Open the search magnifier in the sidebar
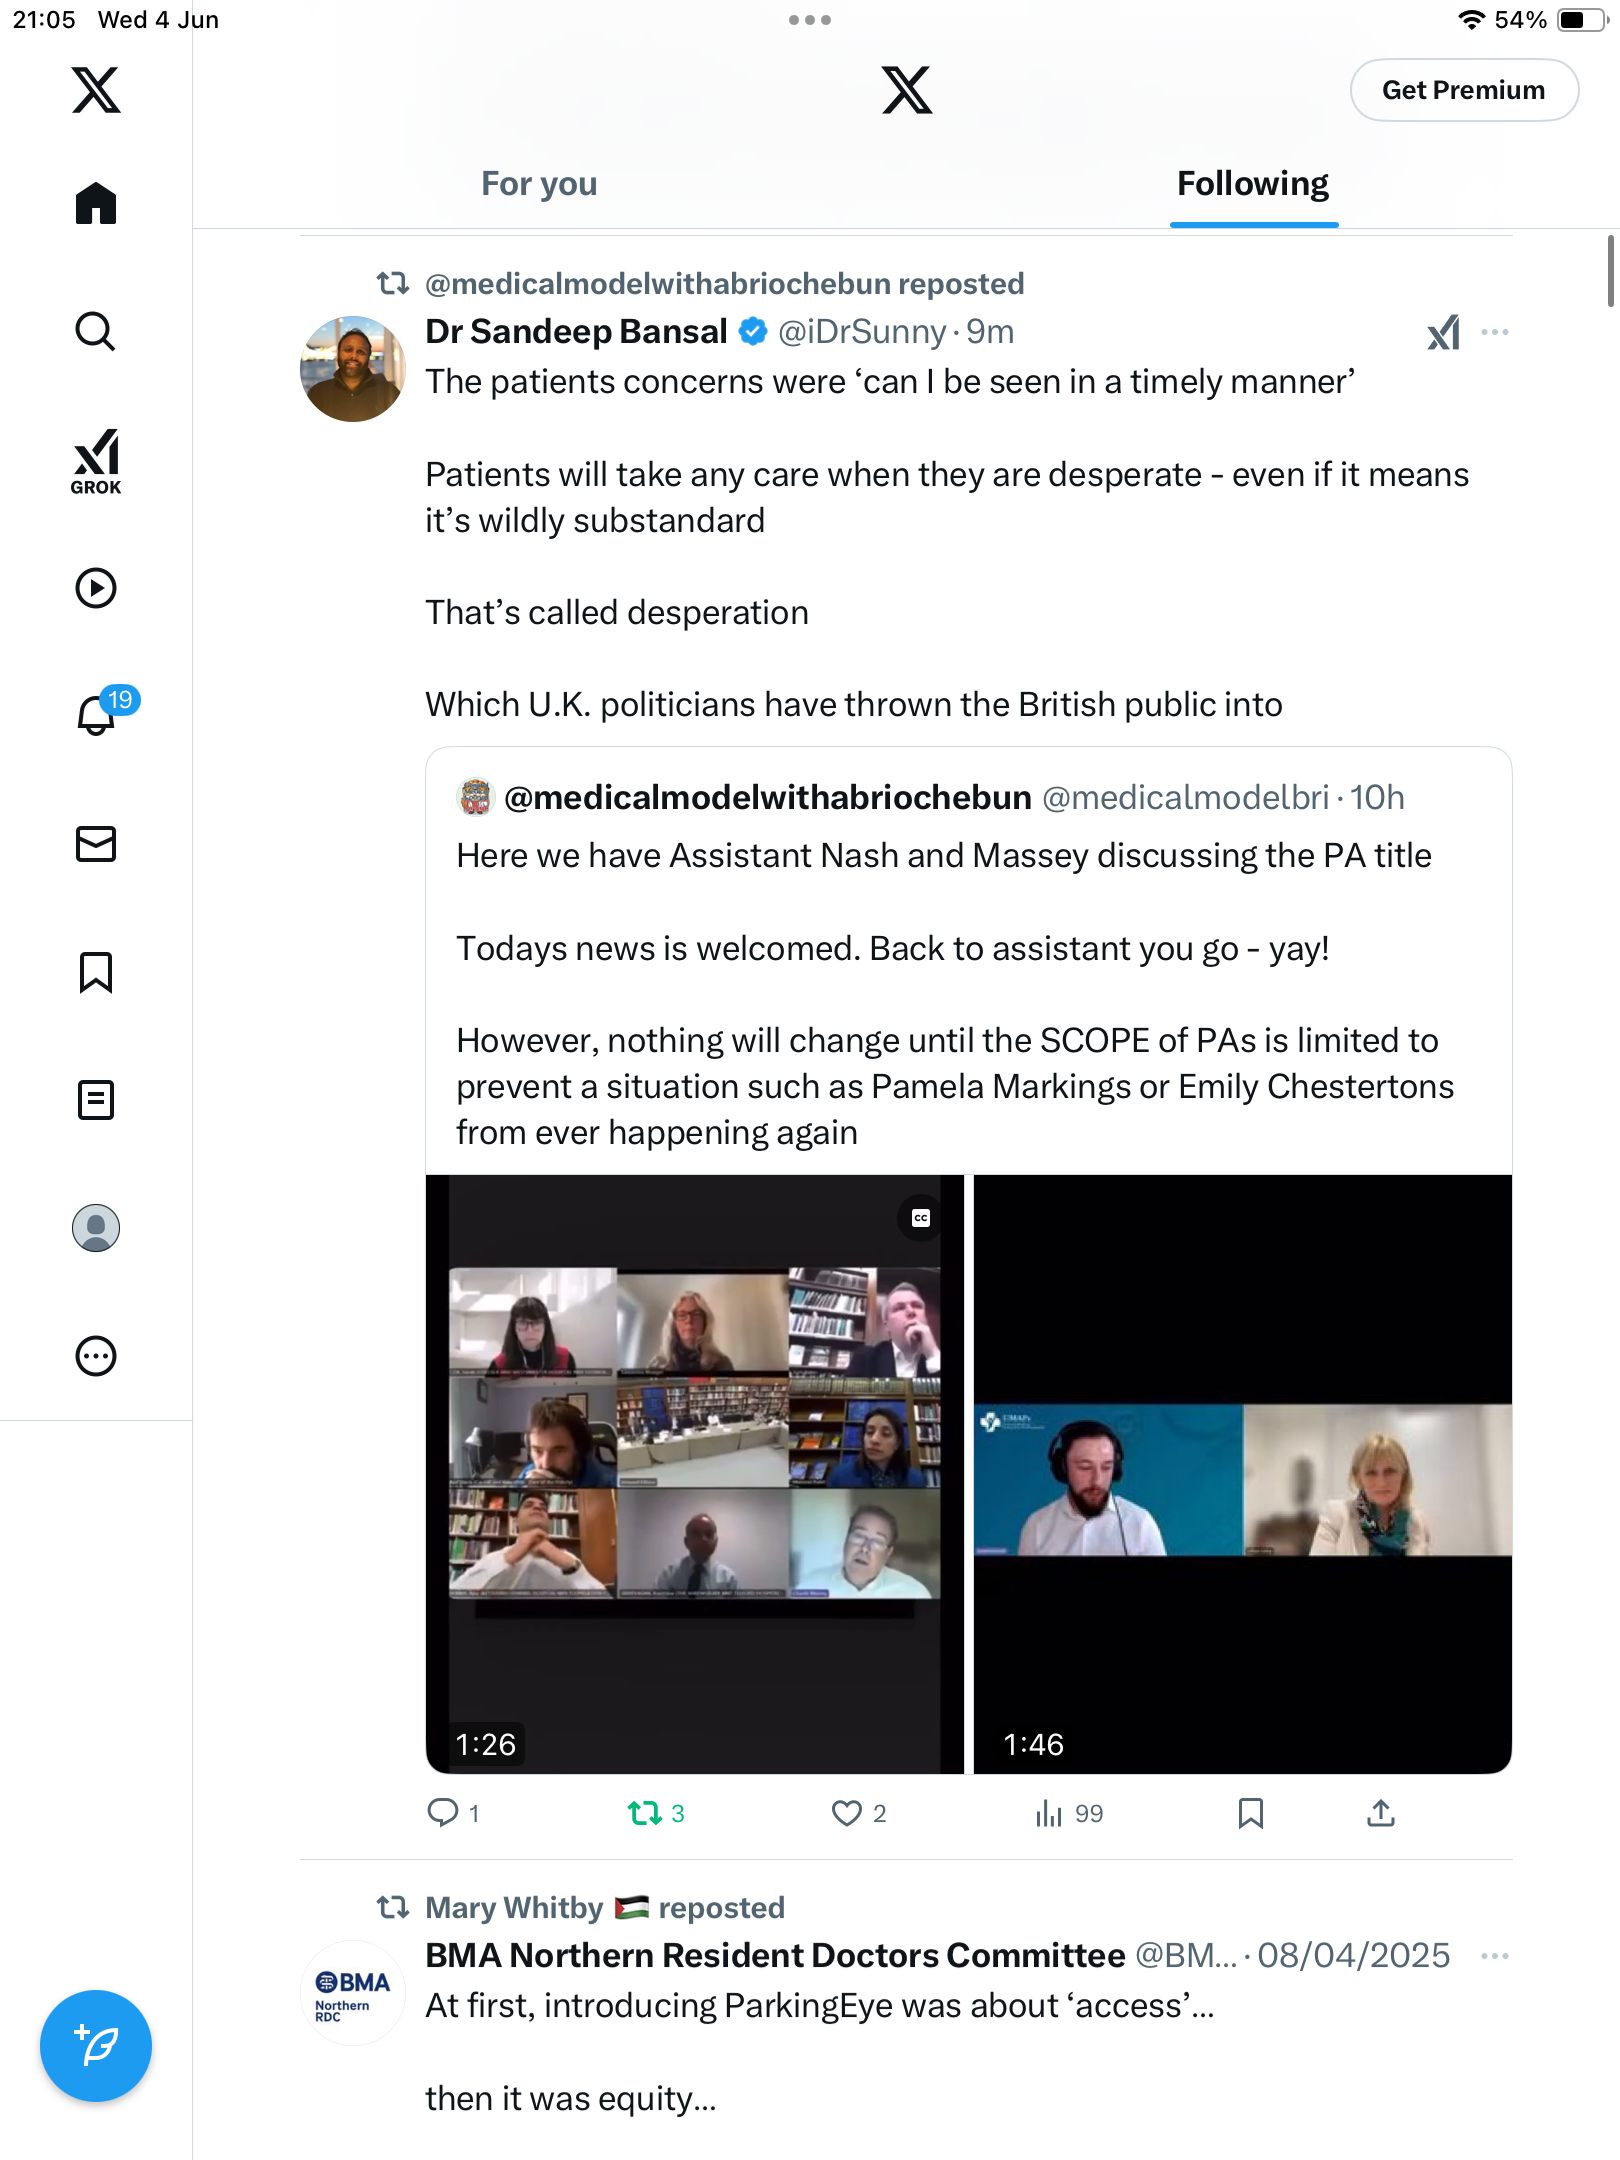1620x2160 pixels. (96, 331)
